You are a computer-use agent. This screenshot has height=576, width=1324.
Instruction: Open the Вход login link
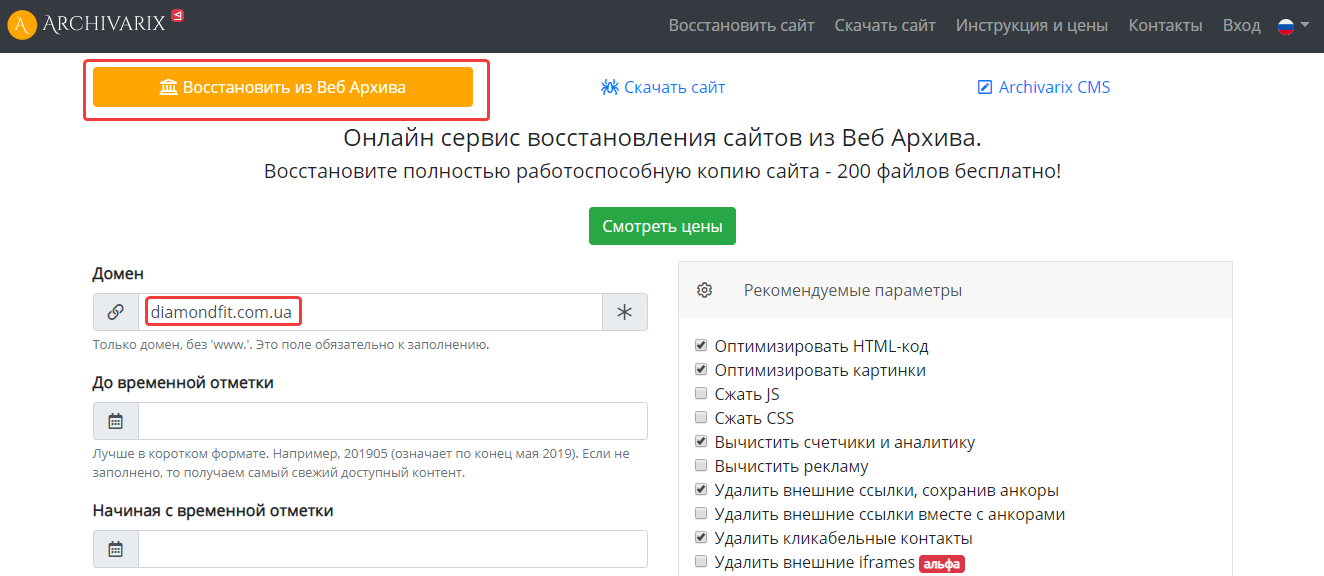(x=1241, y=25)
